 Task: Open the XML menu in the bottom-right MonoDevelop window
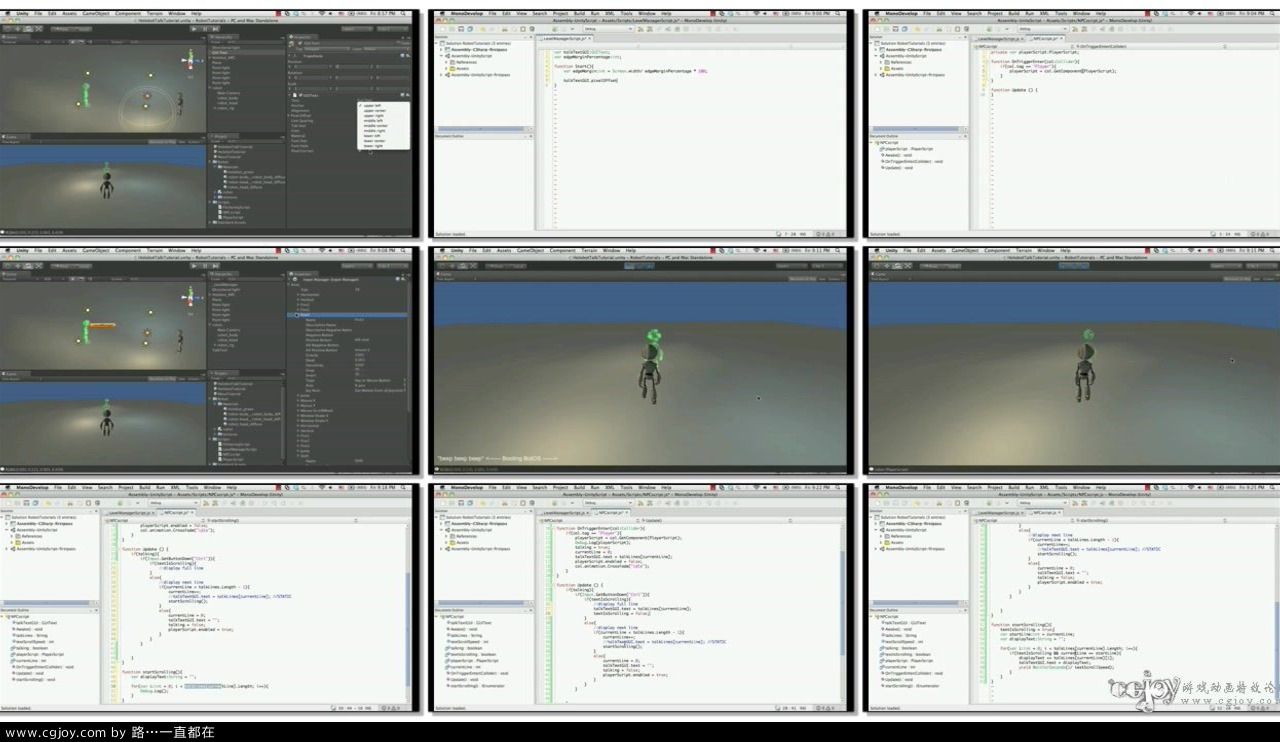click(1045, 487)
